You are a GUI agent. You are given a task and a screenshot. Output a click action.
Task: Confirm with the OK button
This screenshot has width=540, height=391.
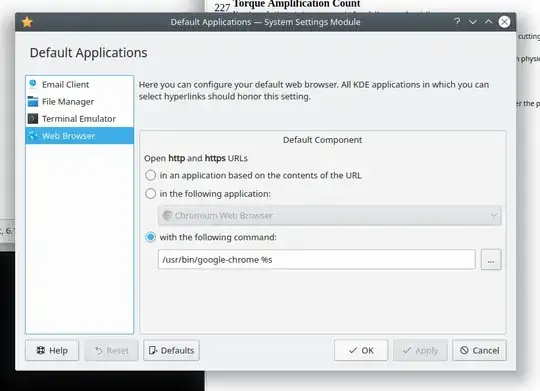361,350
